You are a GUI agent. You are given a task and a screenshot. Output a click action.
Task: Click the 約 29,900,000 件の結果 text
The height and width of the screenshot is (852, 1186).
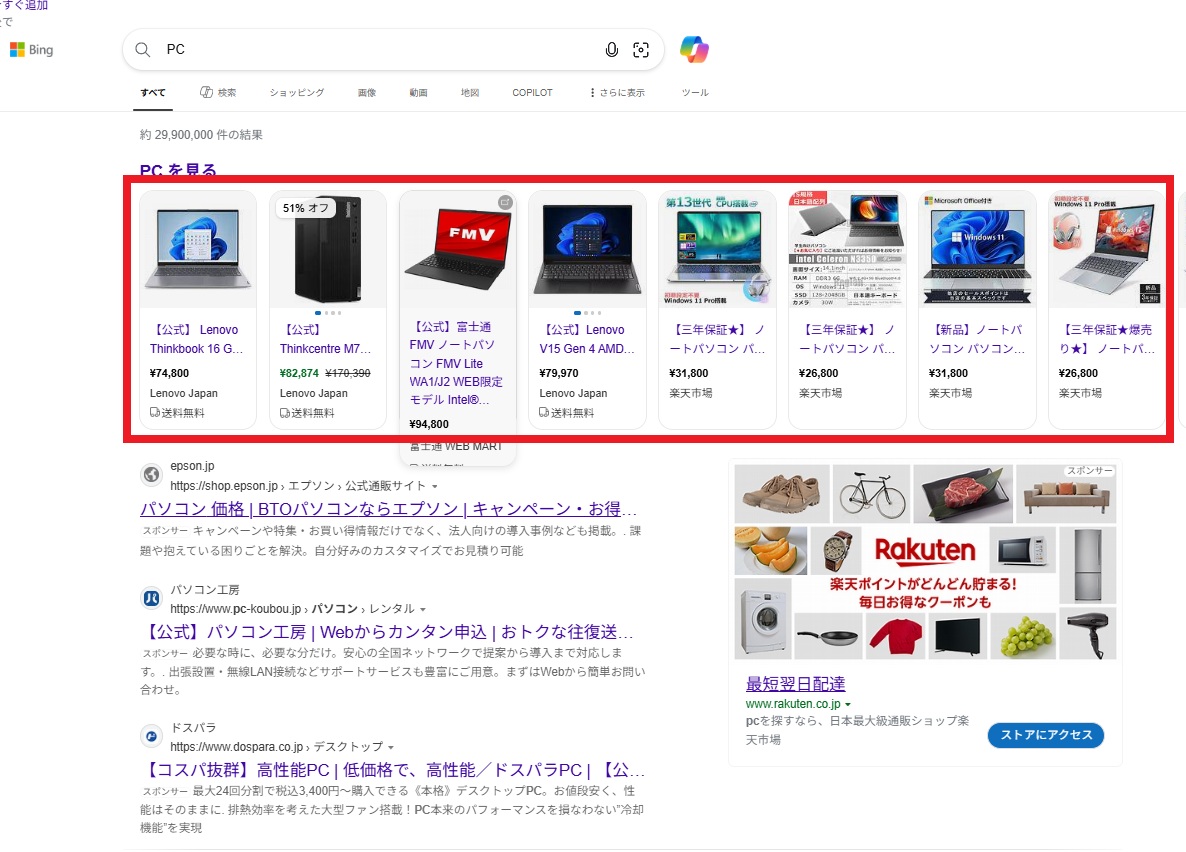click(201, 135)
